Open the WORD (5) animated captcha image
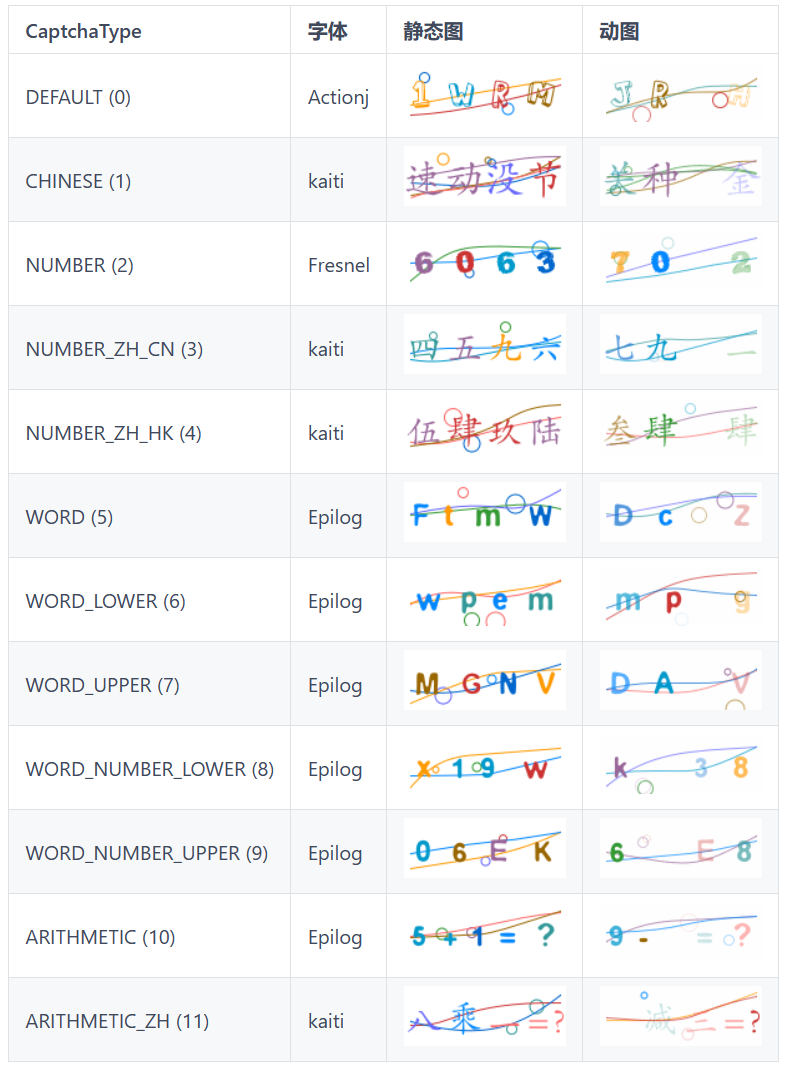Image resolution: width=806 pixels, height=1073 pixels. [x=681, y=515]
